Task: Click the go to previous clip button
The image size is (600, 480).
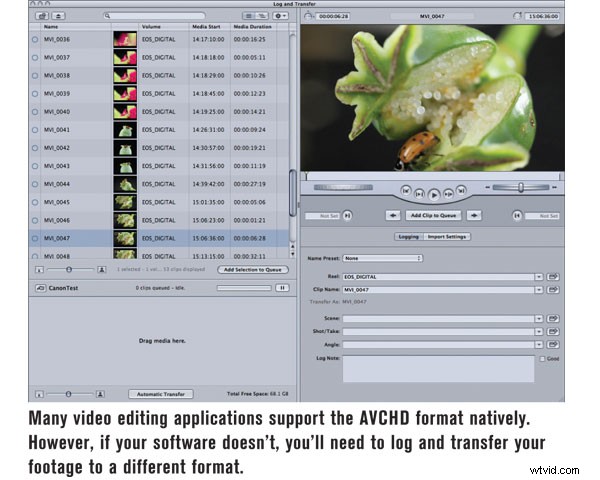Action: click(x=406, y=190)
